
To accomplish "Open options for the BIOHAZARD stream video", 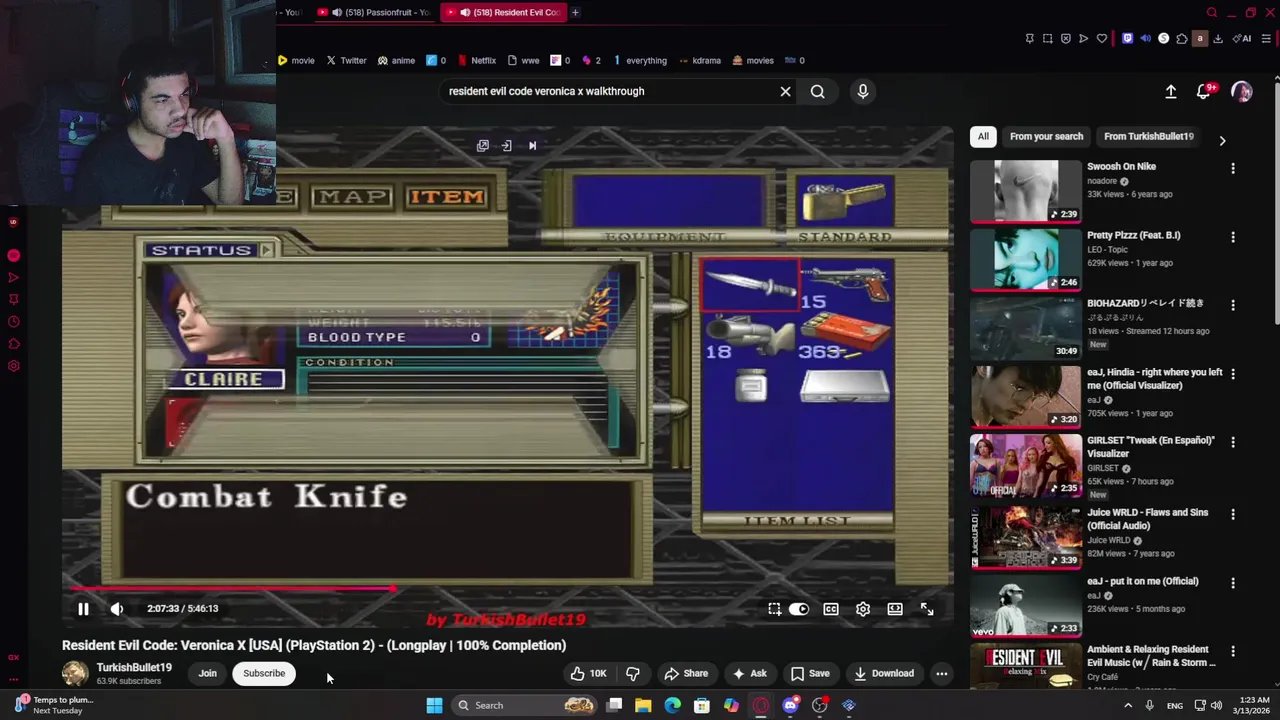I will [x=1233, y=306].
